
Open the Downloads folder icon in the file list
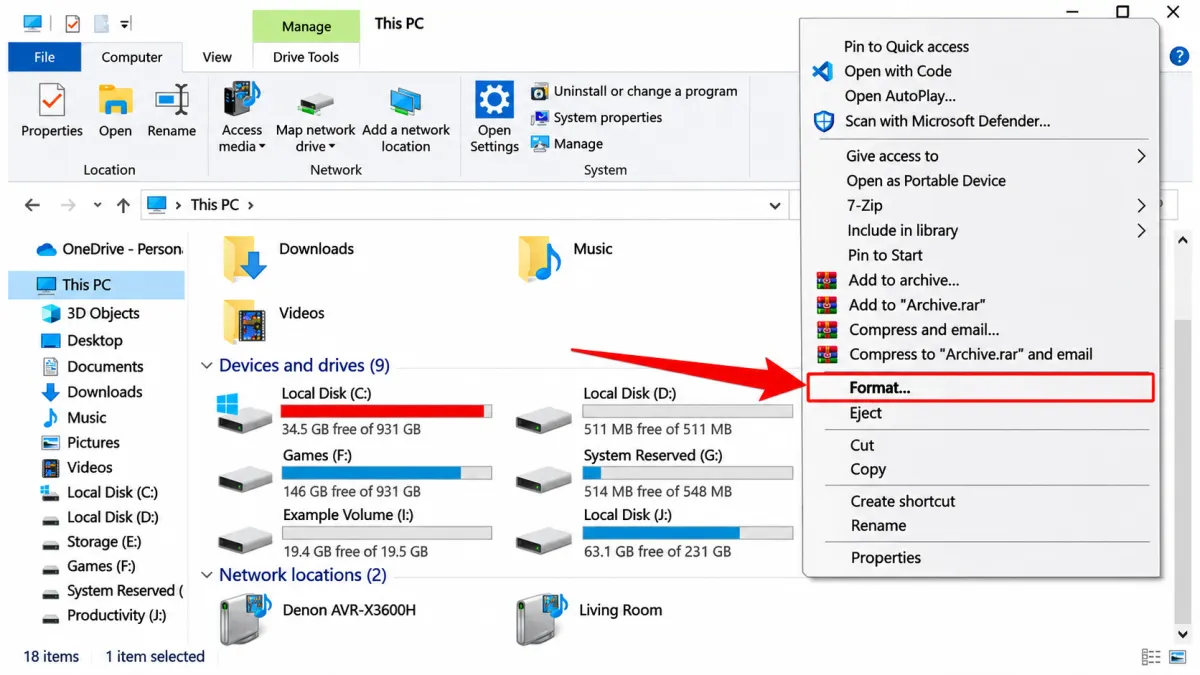244,258
